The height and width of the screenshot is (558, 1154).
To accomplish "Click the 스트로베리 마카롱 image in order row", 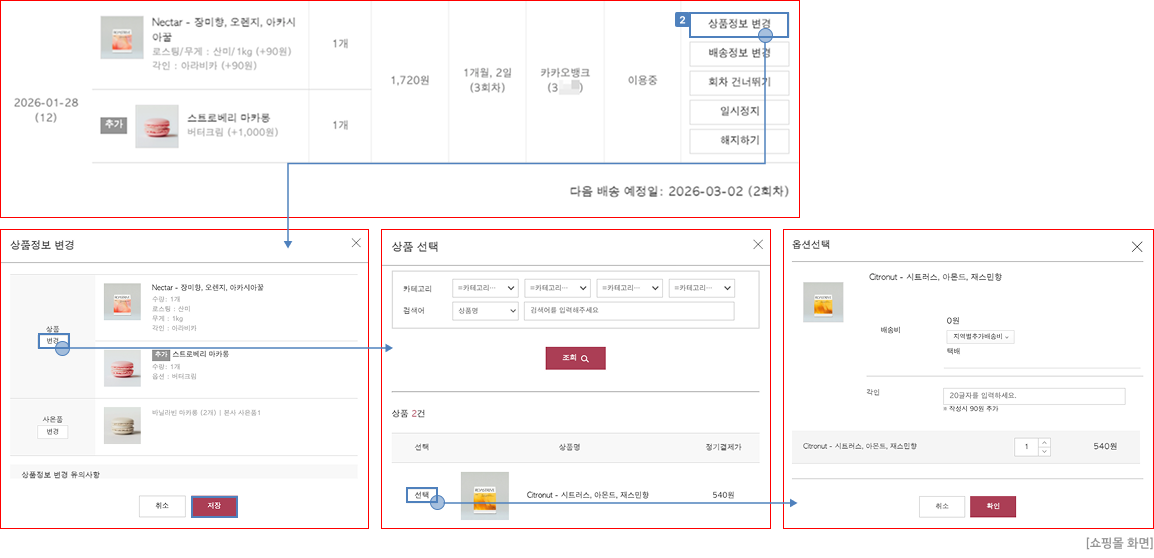I will tap(157, 126).
